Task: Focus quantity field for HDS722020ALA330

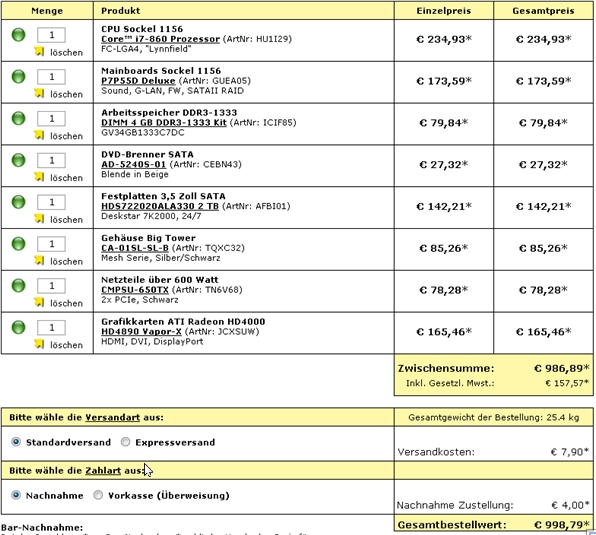Action: 51,202
